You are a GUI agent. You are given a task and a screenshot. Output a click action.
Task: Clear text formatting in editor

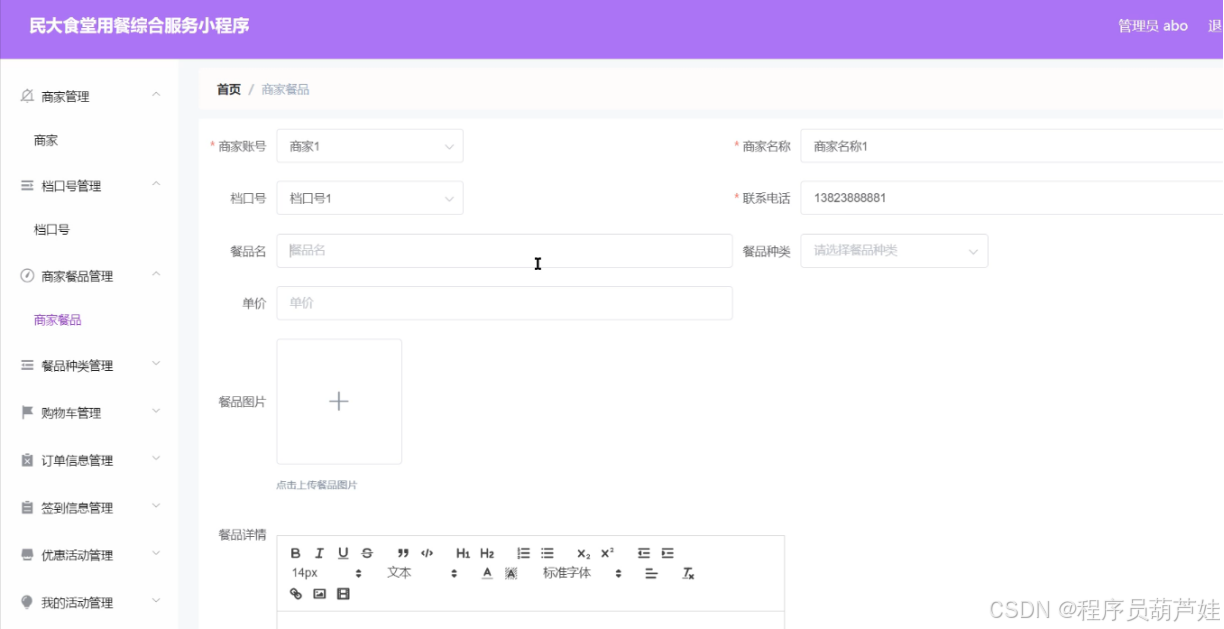click(688, 574)
